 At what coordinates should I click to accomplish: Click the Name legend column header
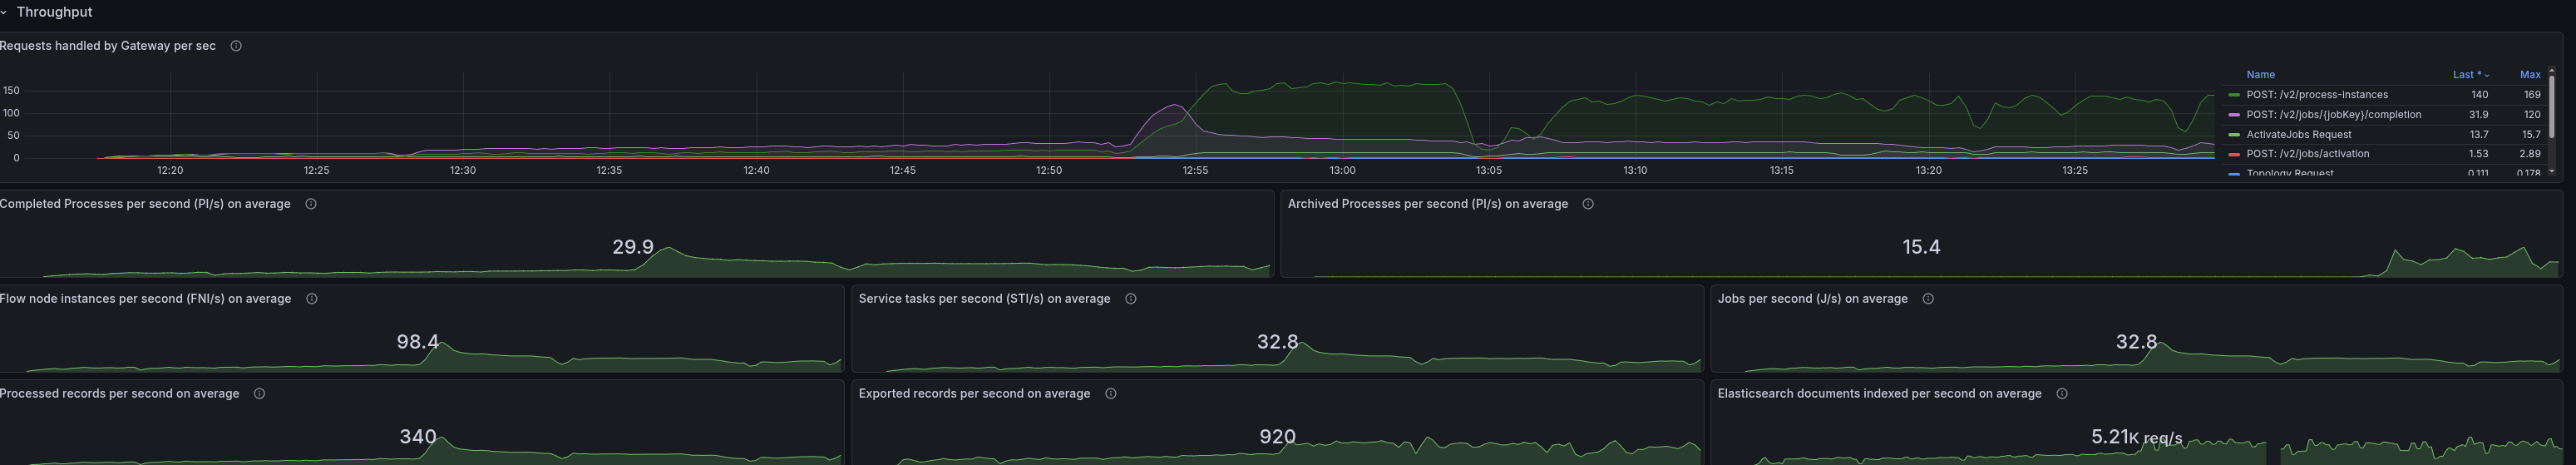(2260, 75)
